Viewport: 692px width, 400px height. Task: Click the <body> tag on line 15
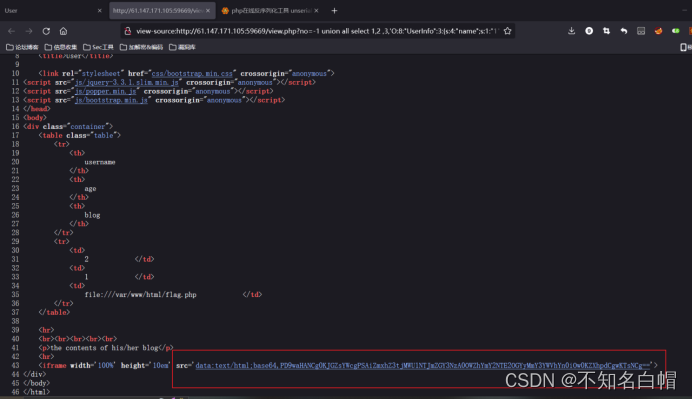(x=35, y=118)
